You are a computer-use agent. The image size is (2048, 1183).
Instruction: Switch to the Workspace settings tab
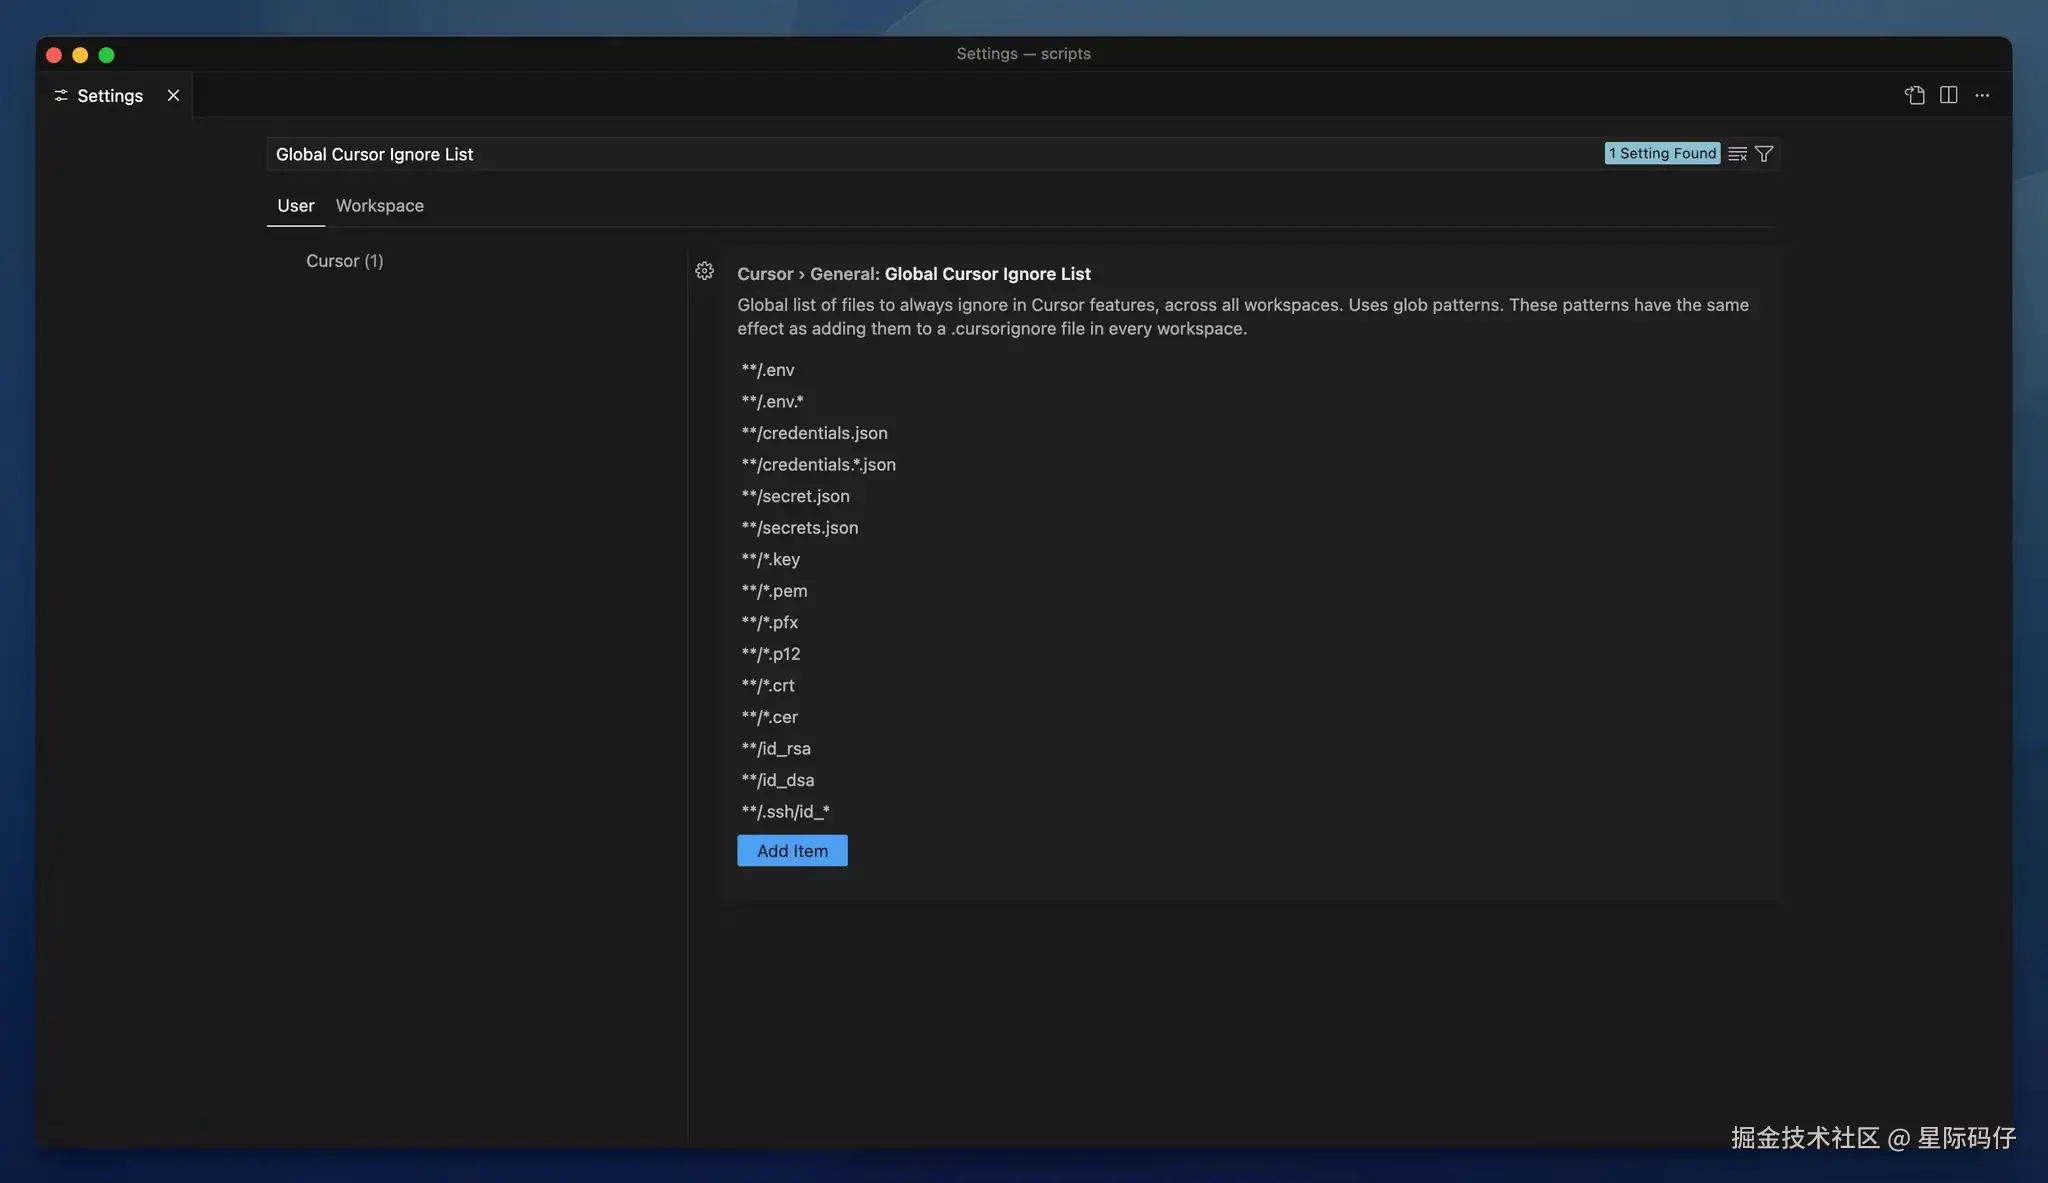(379, 205)
